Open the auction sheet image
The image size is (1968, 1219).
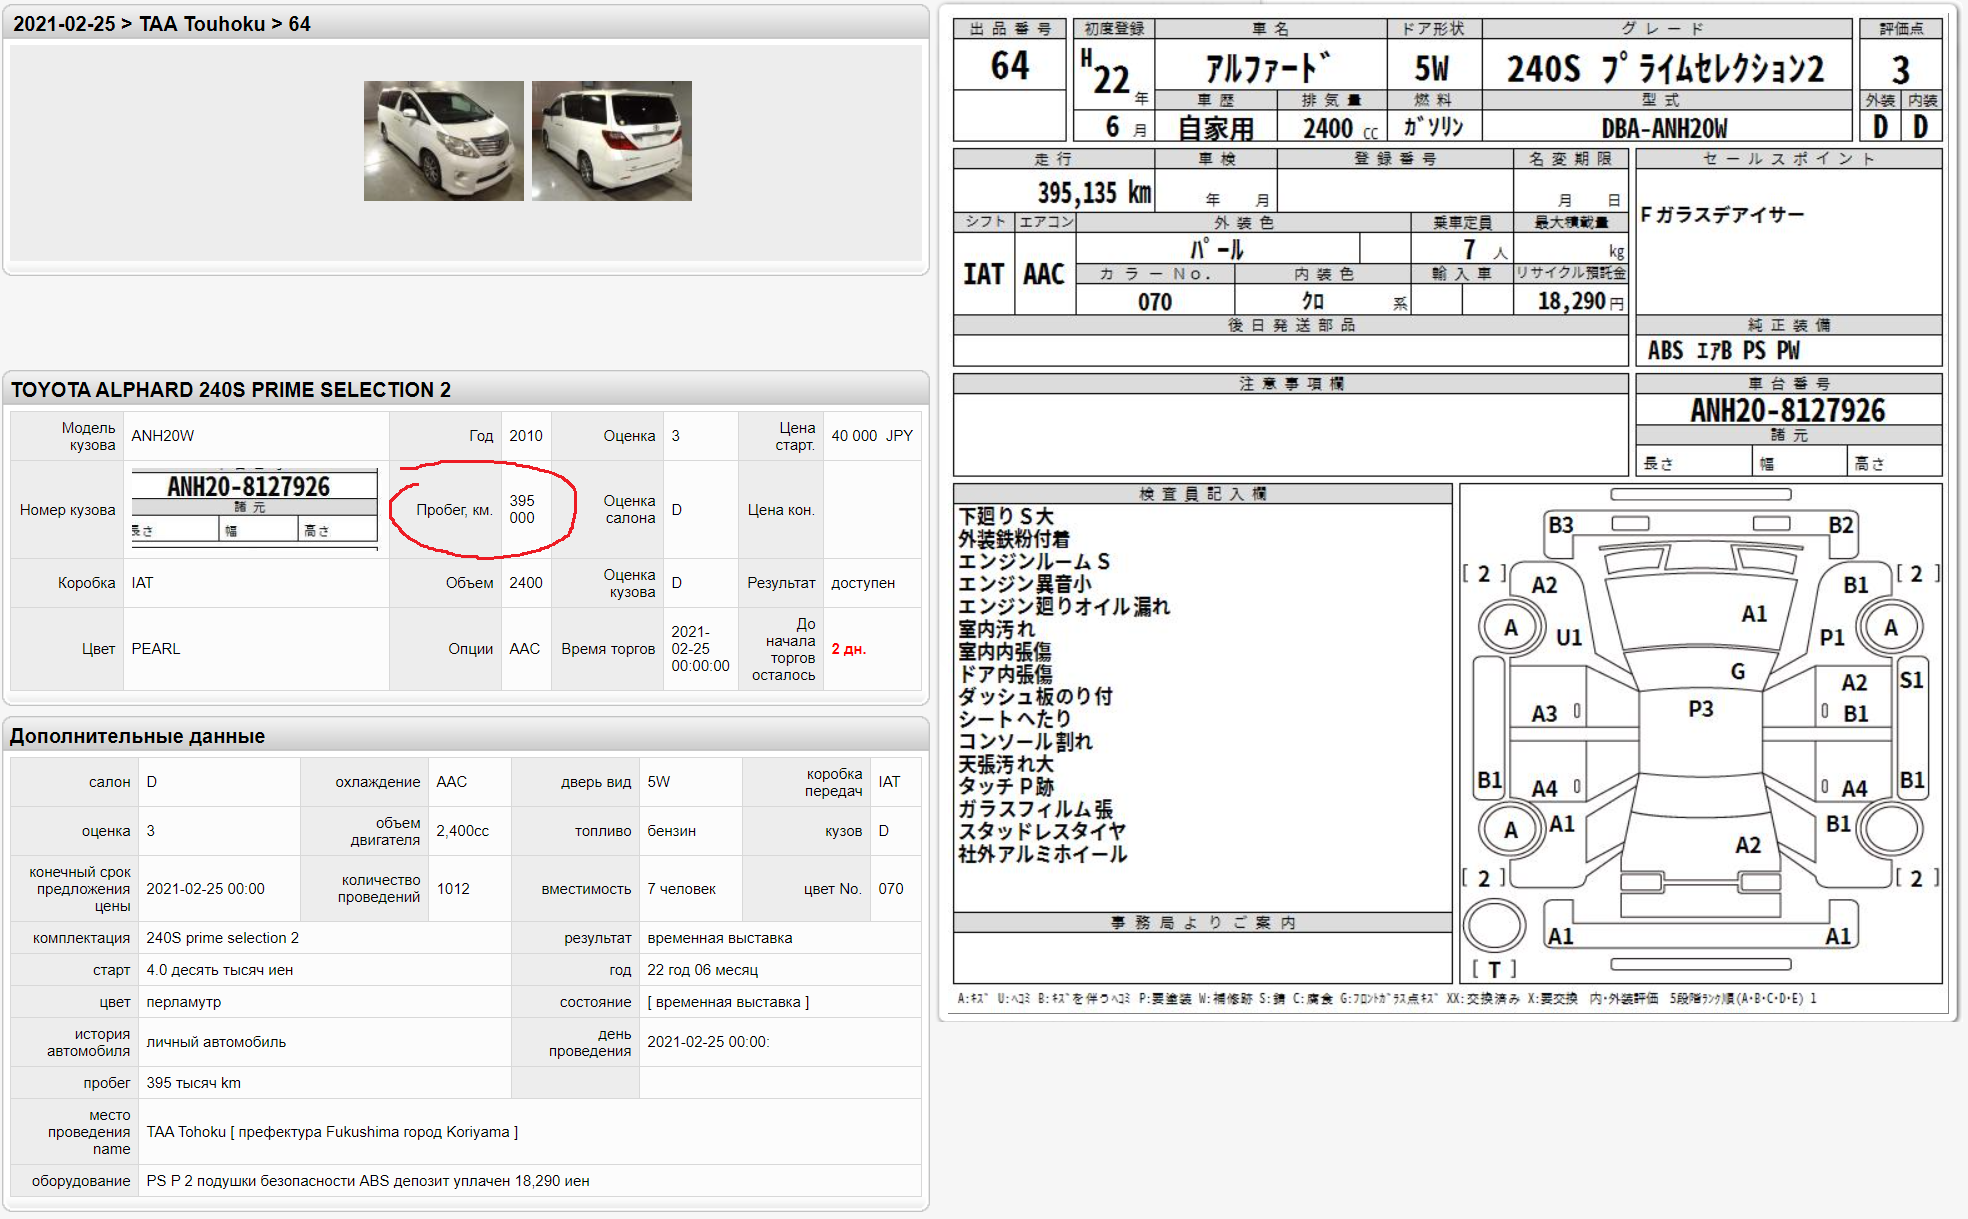pos(1447,512)
